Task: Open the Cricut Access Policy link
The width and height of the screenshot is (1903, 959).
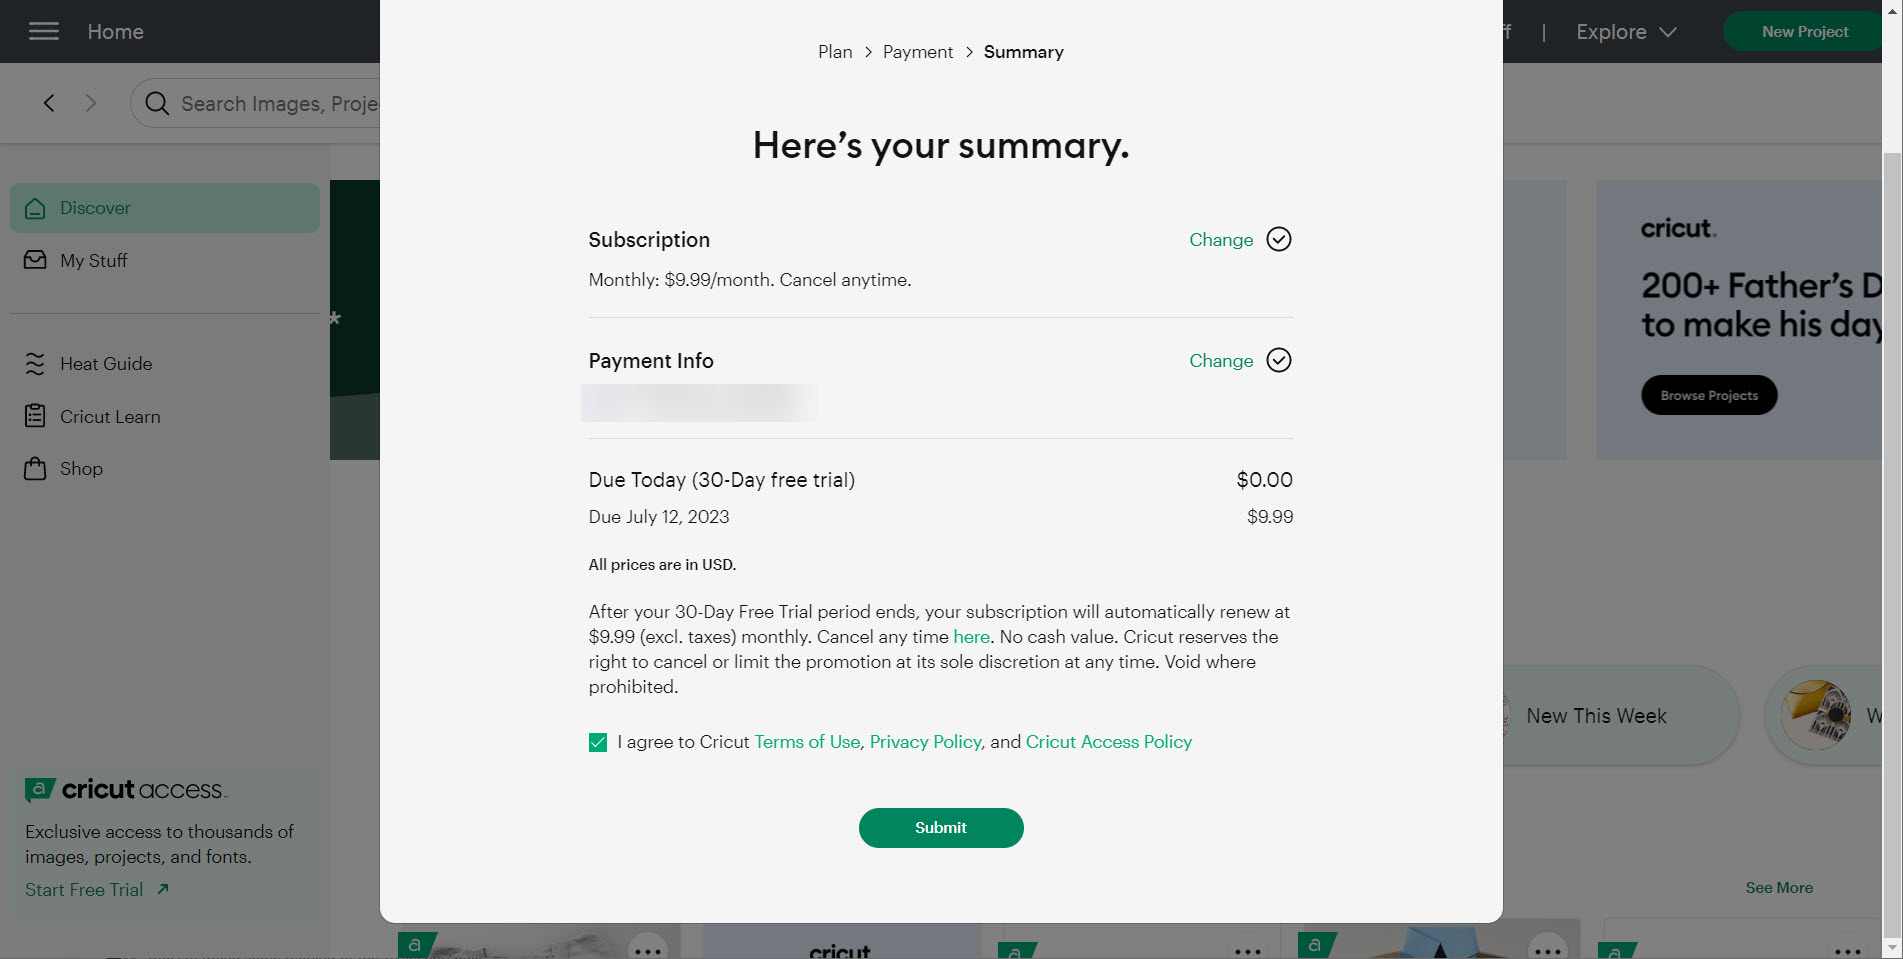Action: [x=1108, y=742]
